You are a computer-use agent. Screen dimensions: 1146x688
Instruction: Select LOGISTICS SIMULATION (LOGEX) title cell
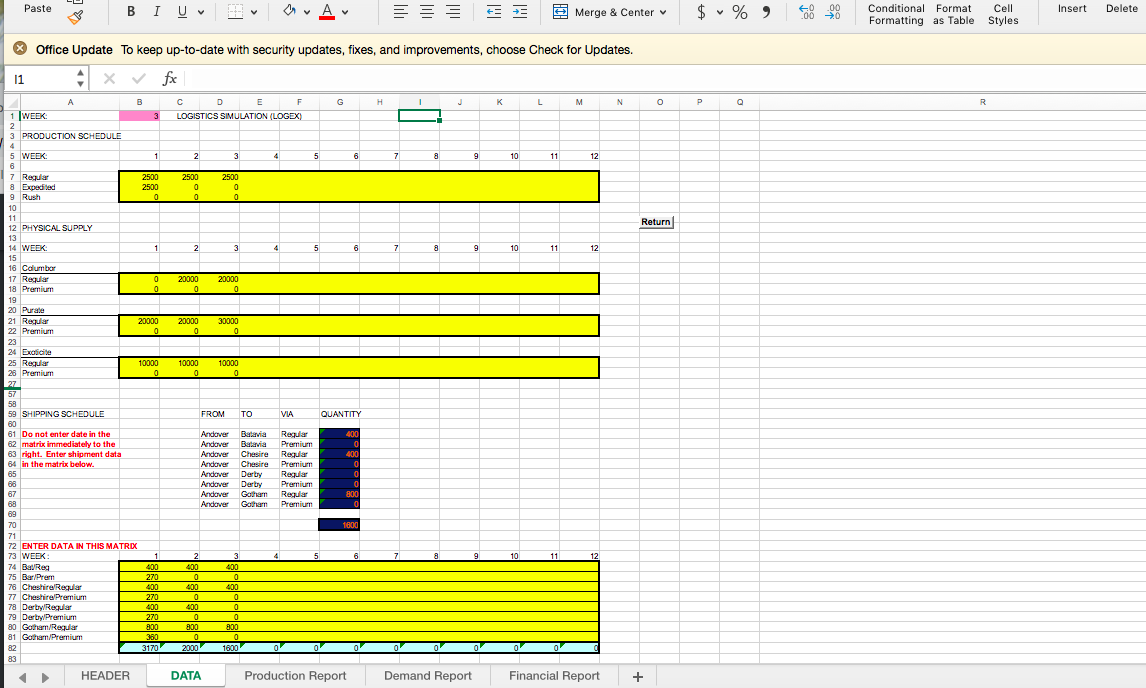(239, 116)
